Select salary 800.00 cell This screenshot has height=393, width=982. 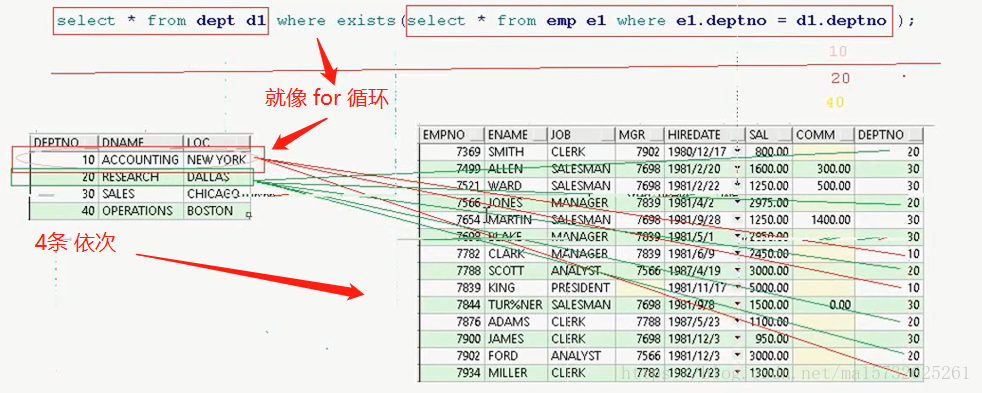click(x=769, y=151)
